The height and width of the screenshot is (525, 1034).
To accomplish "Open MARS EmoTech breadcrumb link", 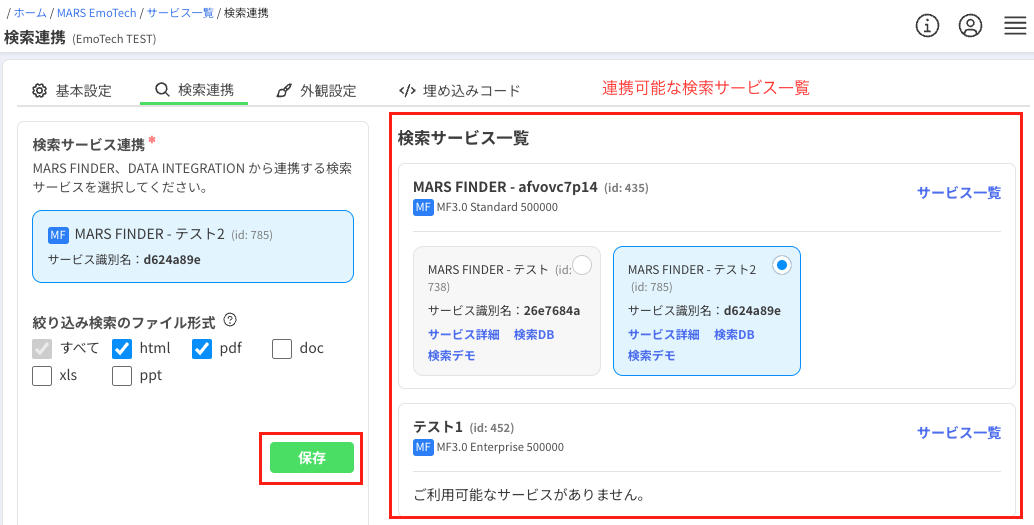I will (96, 13).
